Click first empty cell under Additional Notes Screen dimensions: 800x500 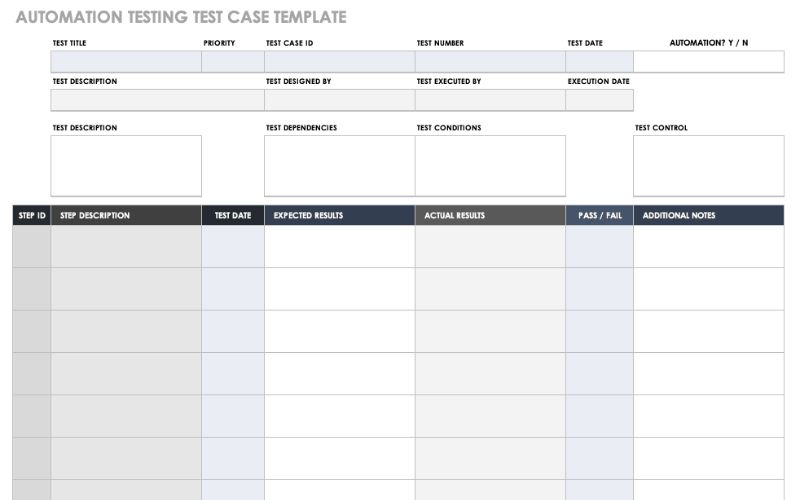click(x=708, y=247)
